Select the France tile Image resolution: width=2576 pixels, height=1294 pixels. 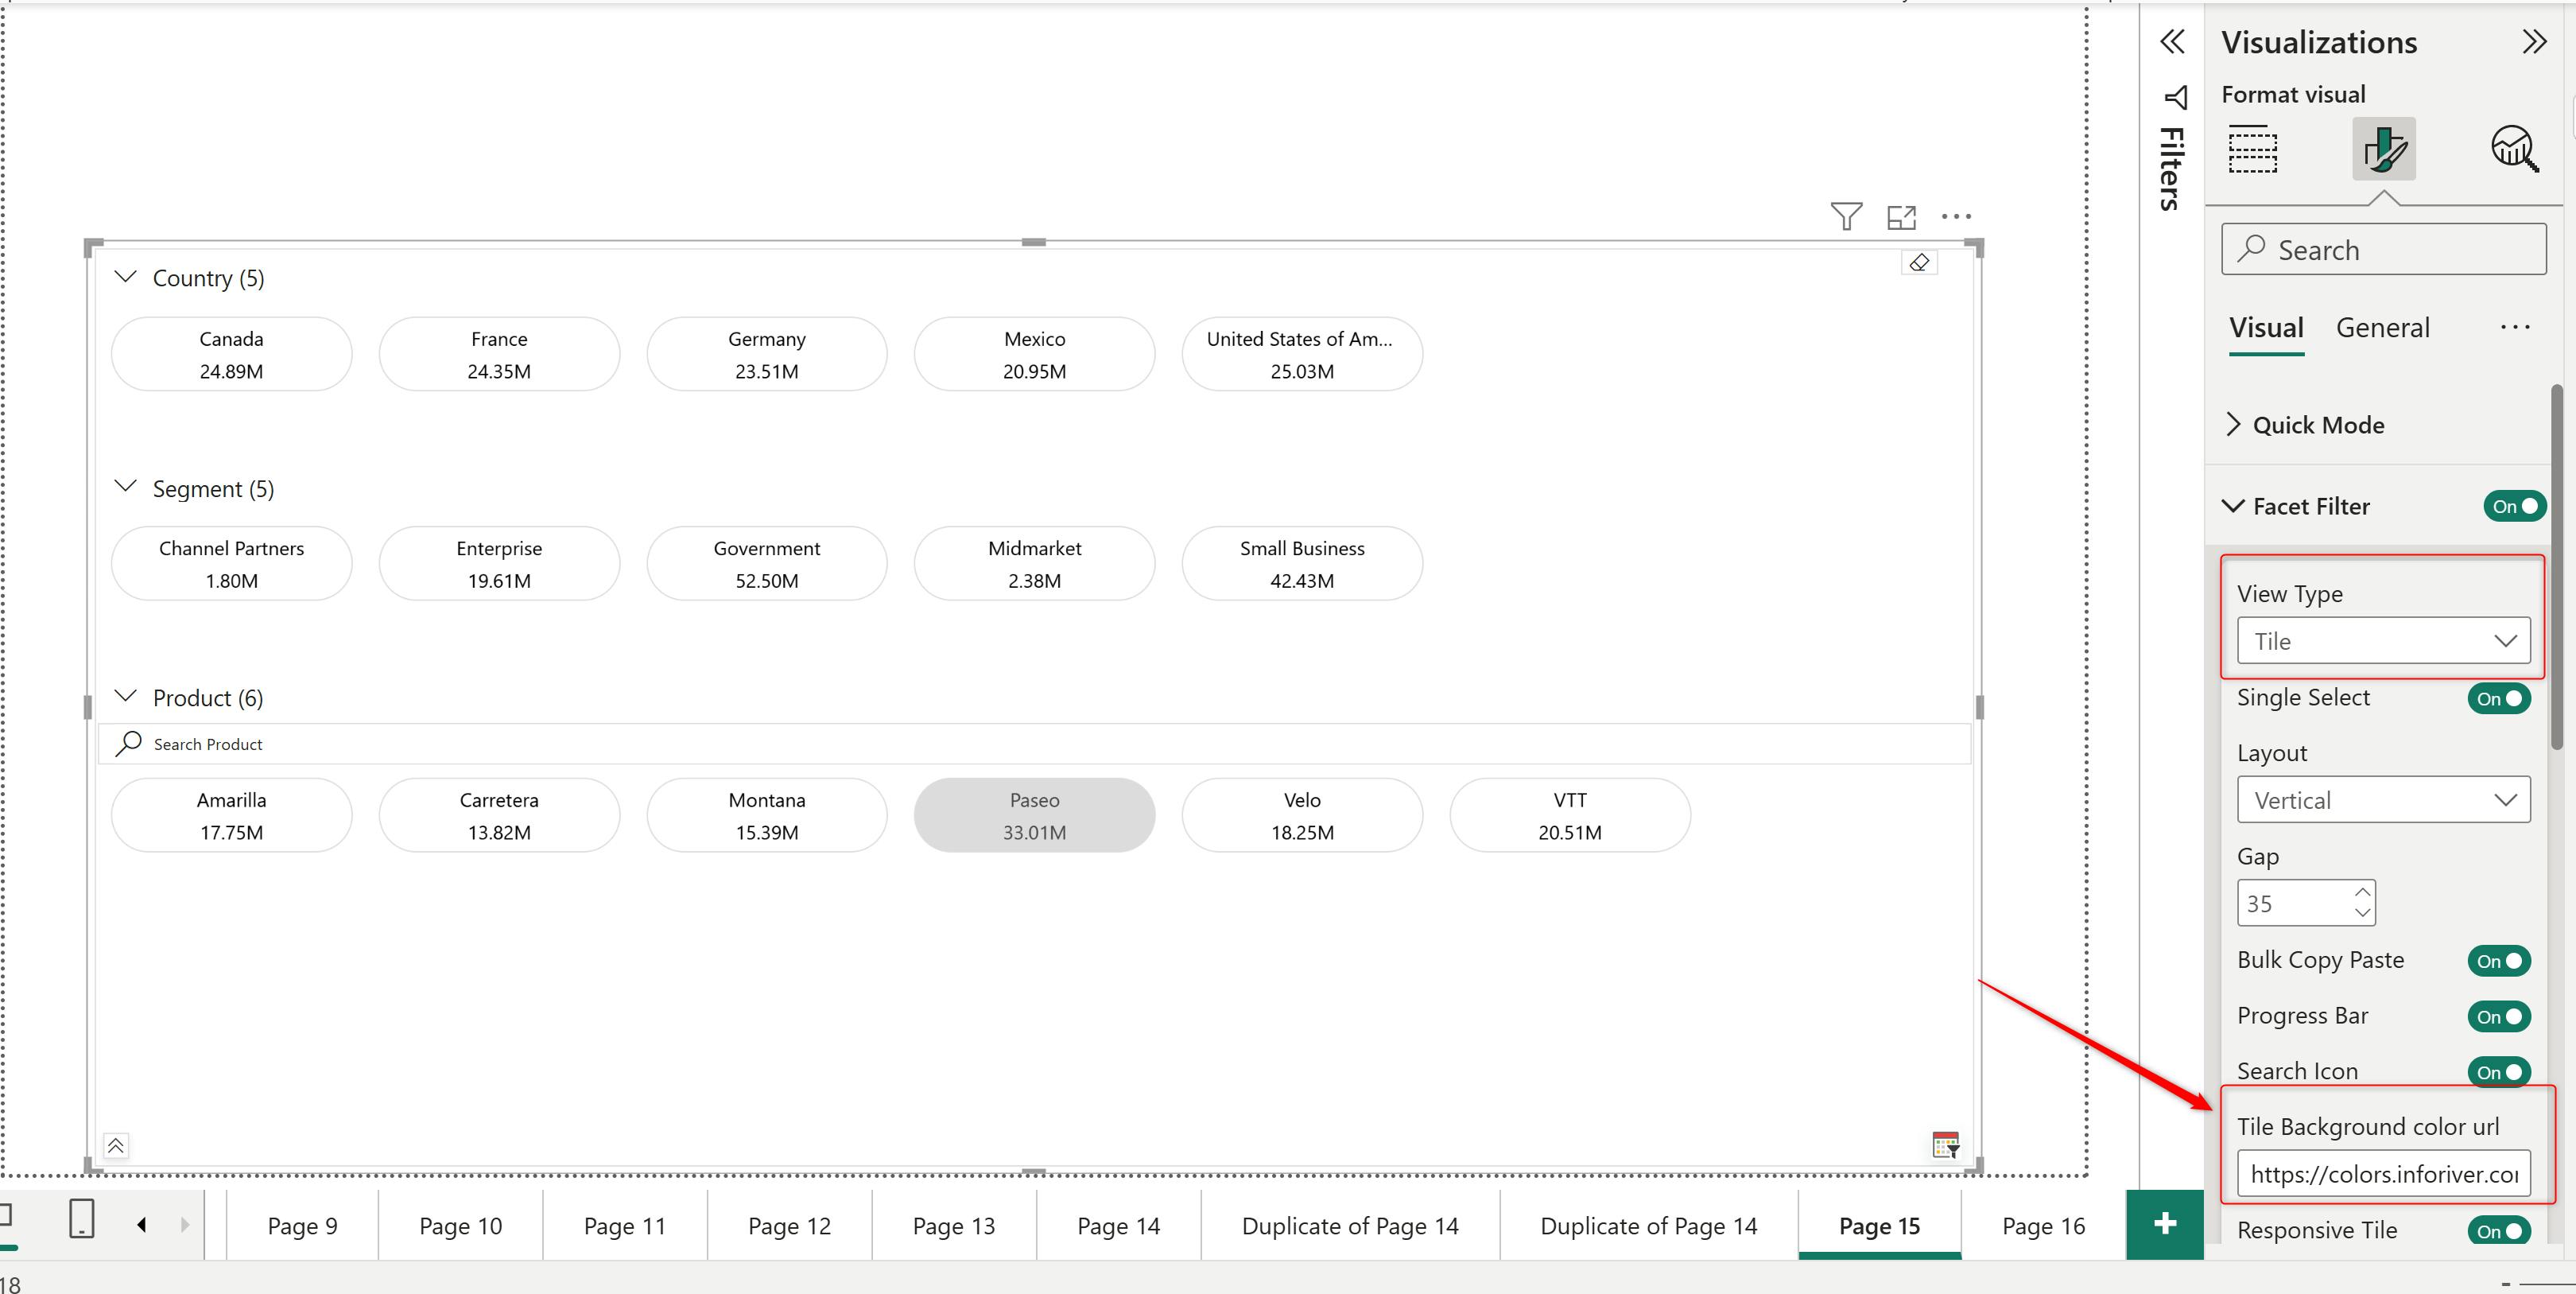click(x=499, y=354)
